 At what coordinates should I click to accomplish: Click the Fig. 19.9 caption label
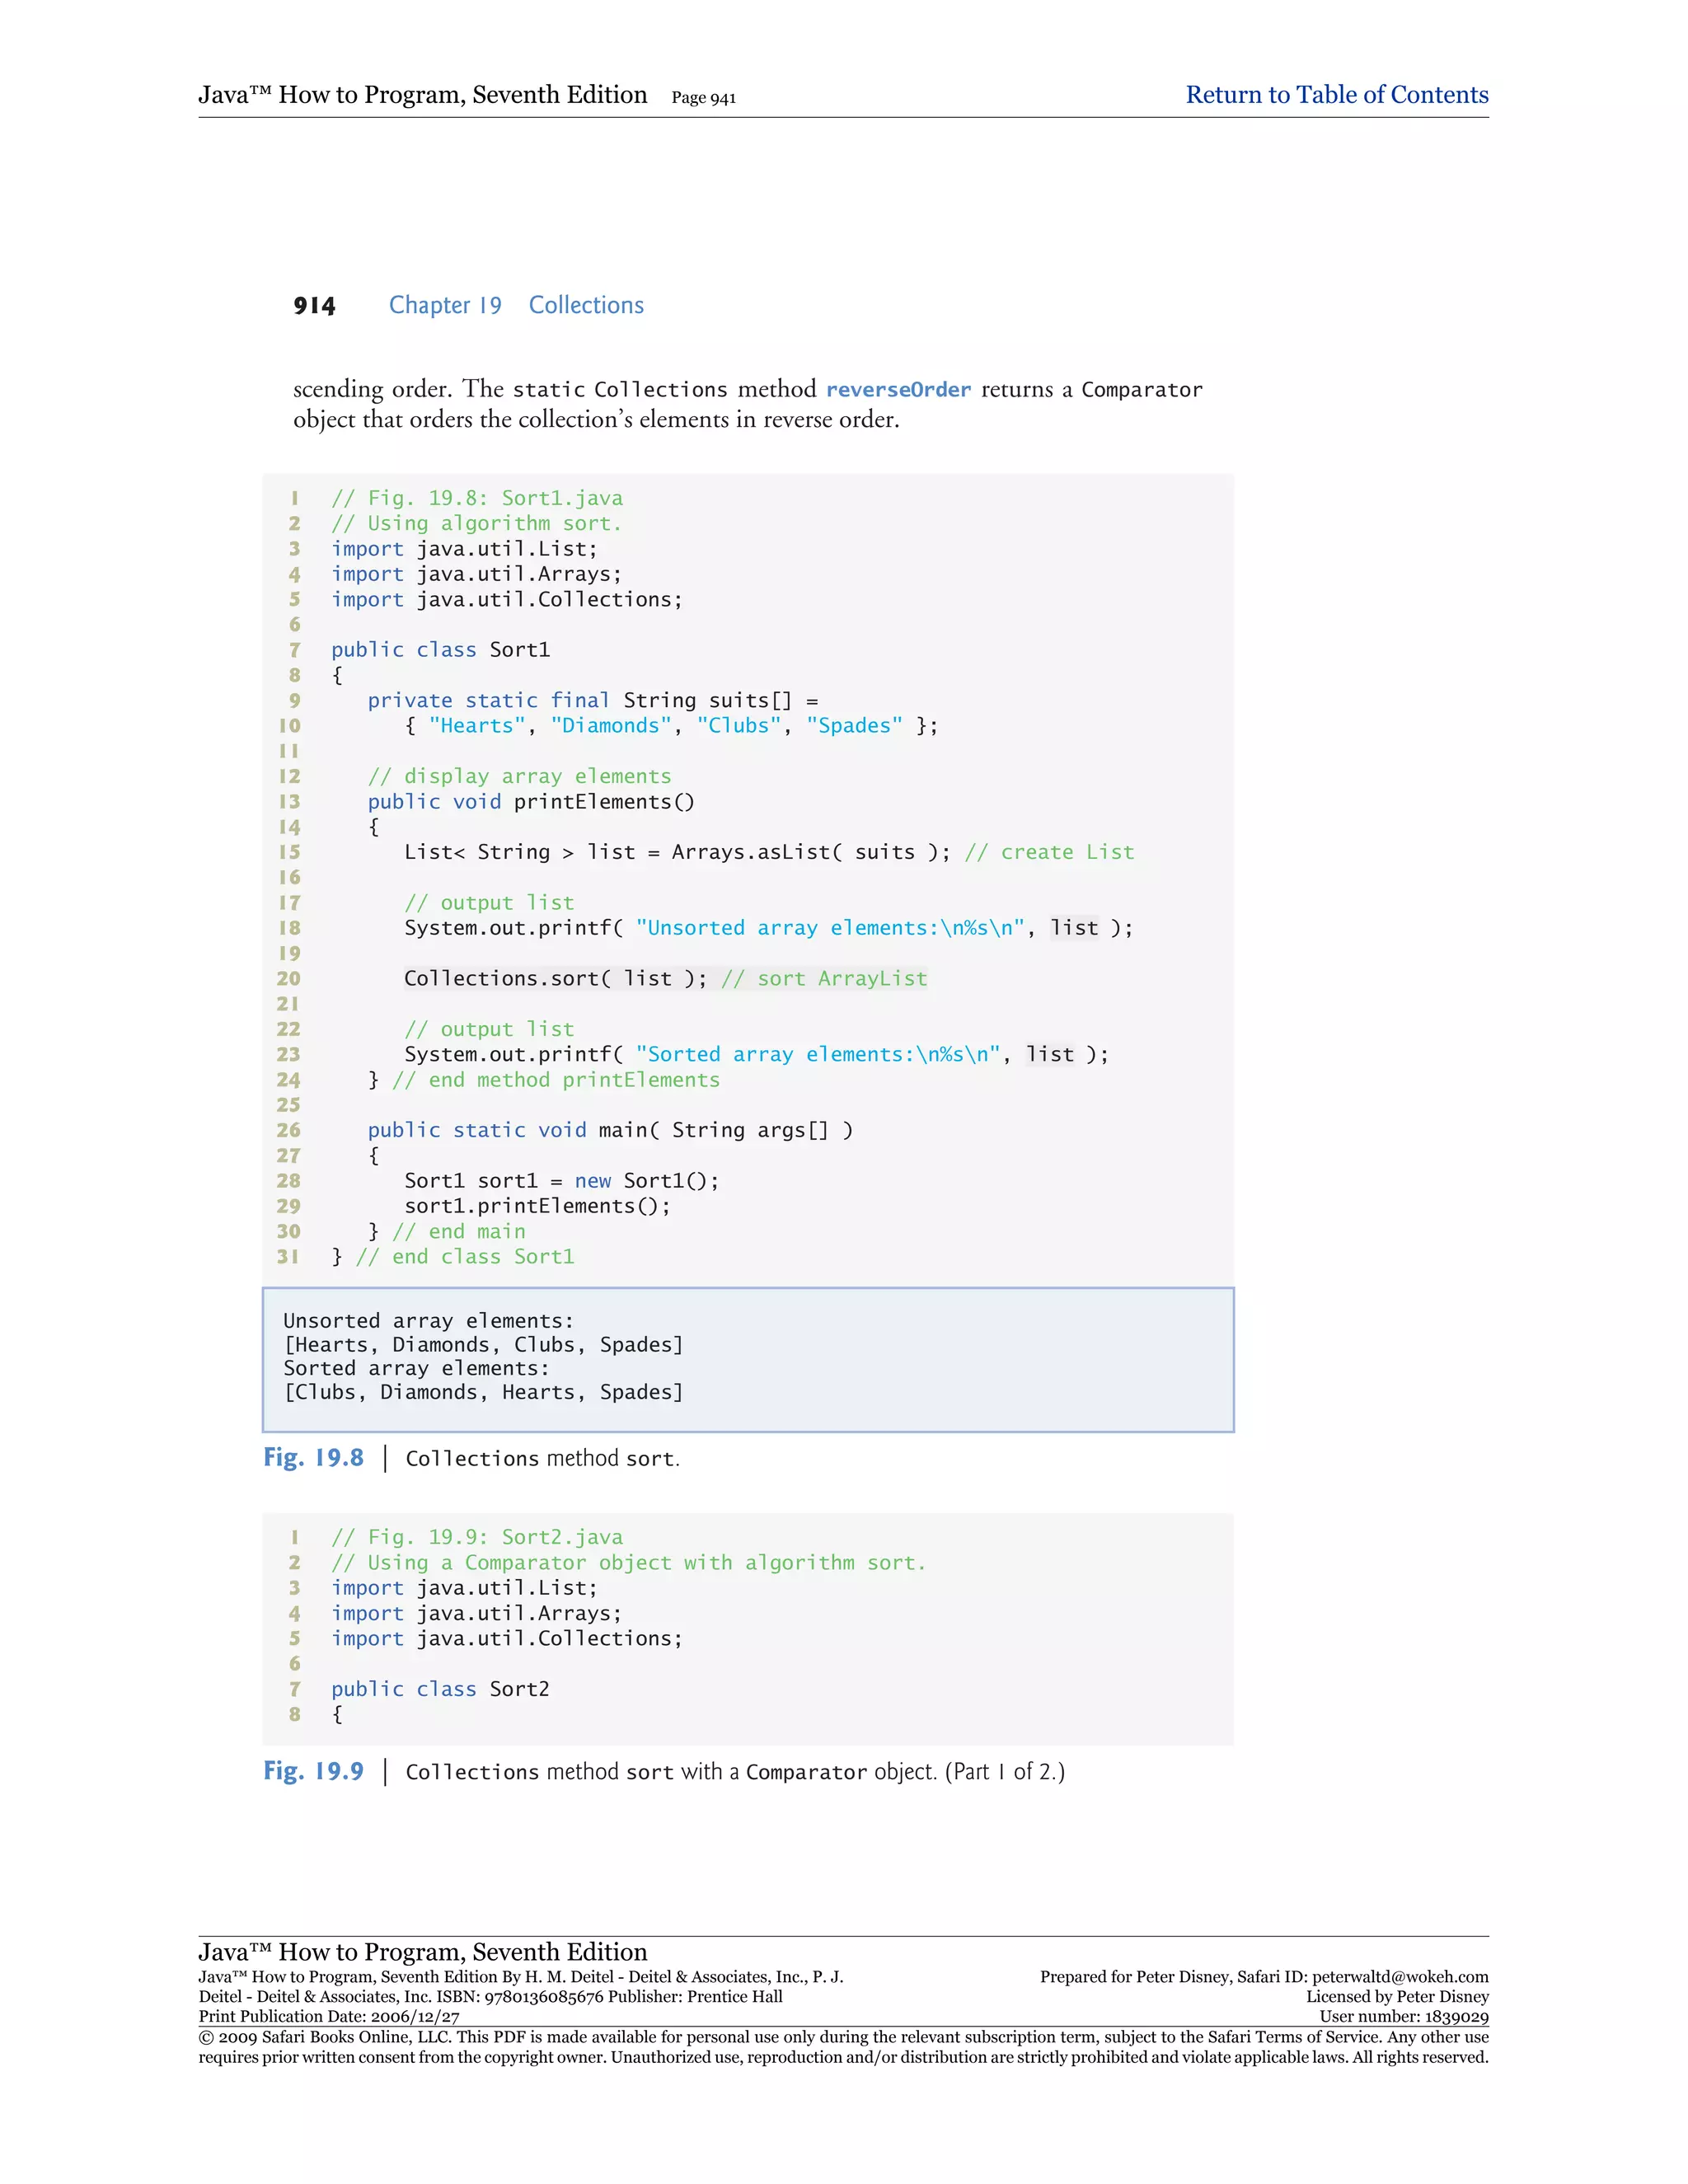[313, 1771]
